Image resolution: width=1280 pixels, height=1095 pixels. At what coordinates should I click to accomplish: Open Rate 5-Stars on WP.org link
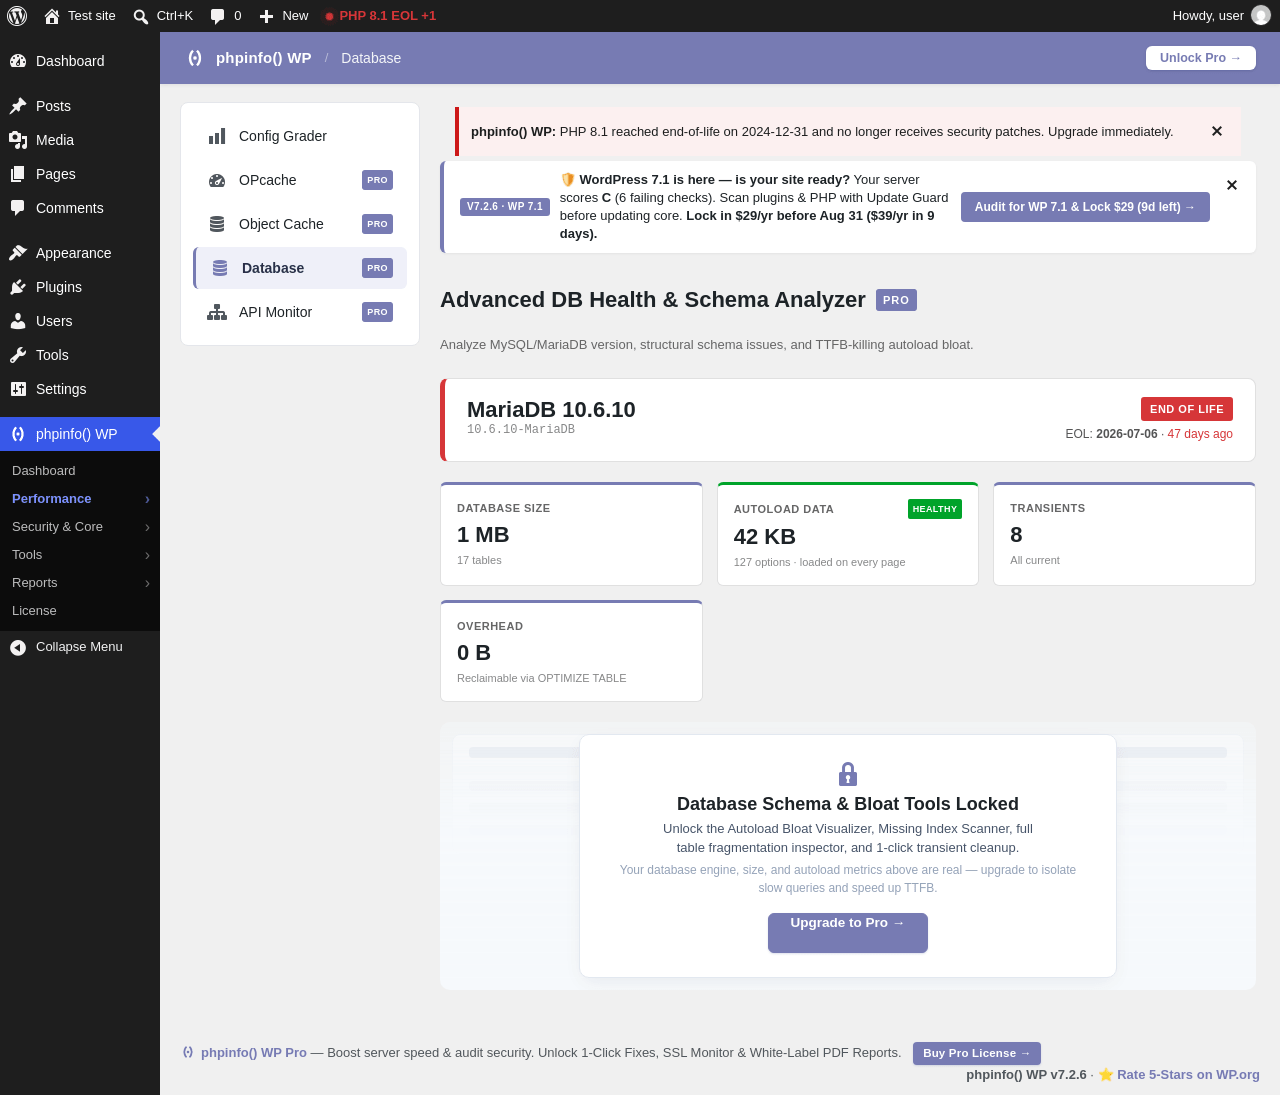click(x=1188, y=1075)
